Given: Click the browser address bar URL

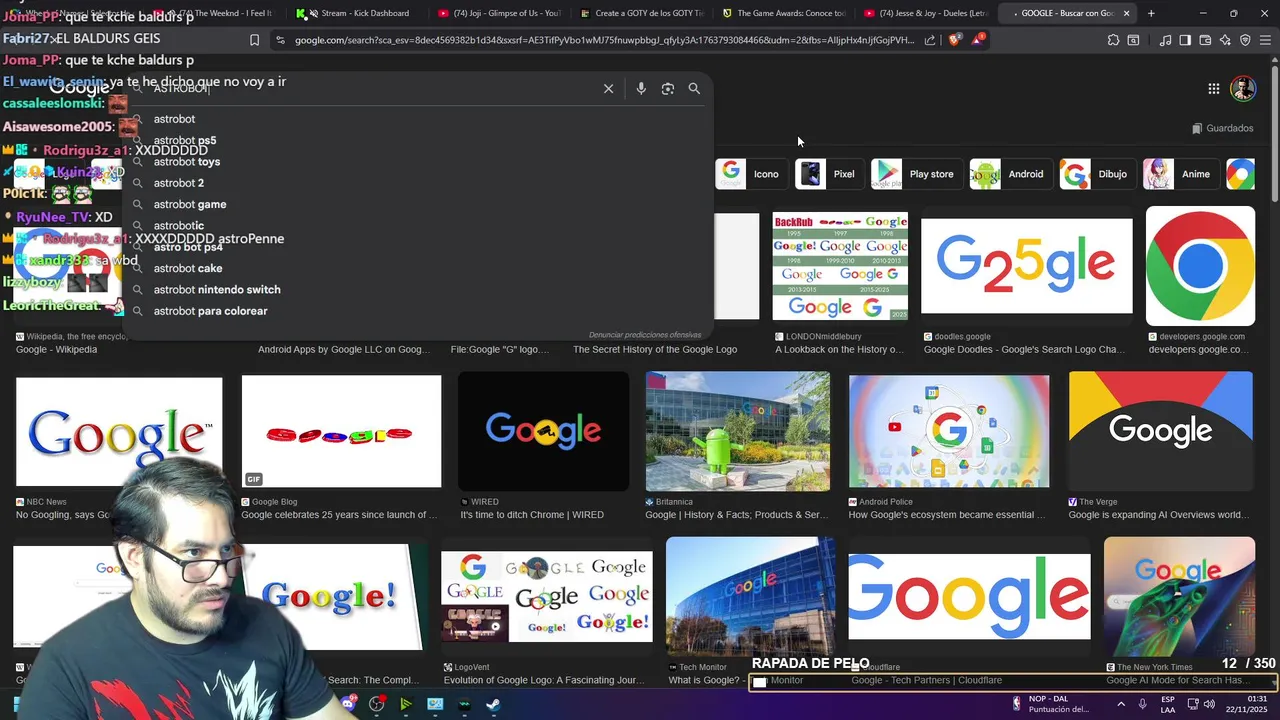Looking at the screenshot, I should click(604, 40).
